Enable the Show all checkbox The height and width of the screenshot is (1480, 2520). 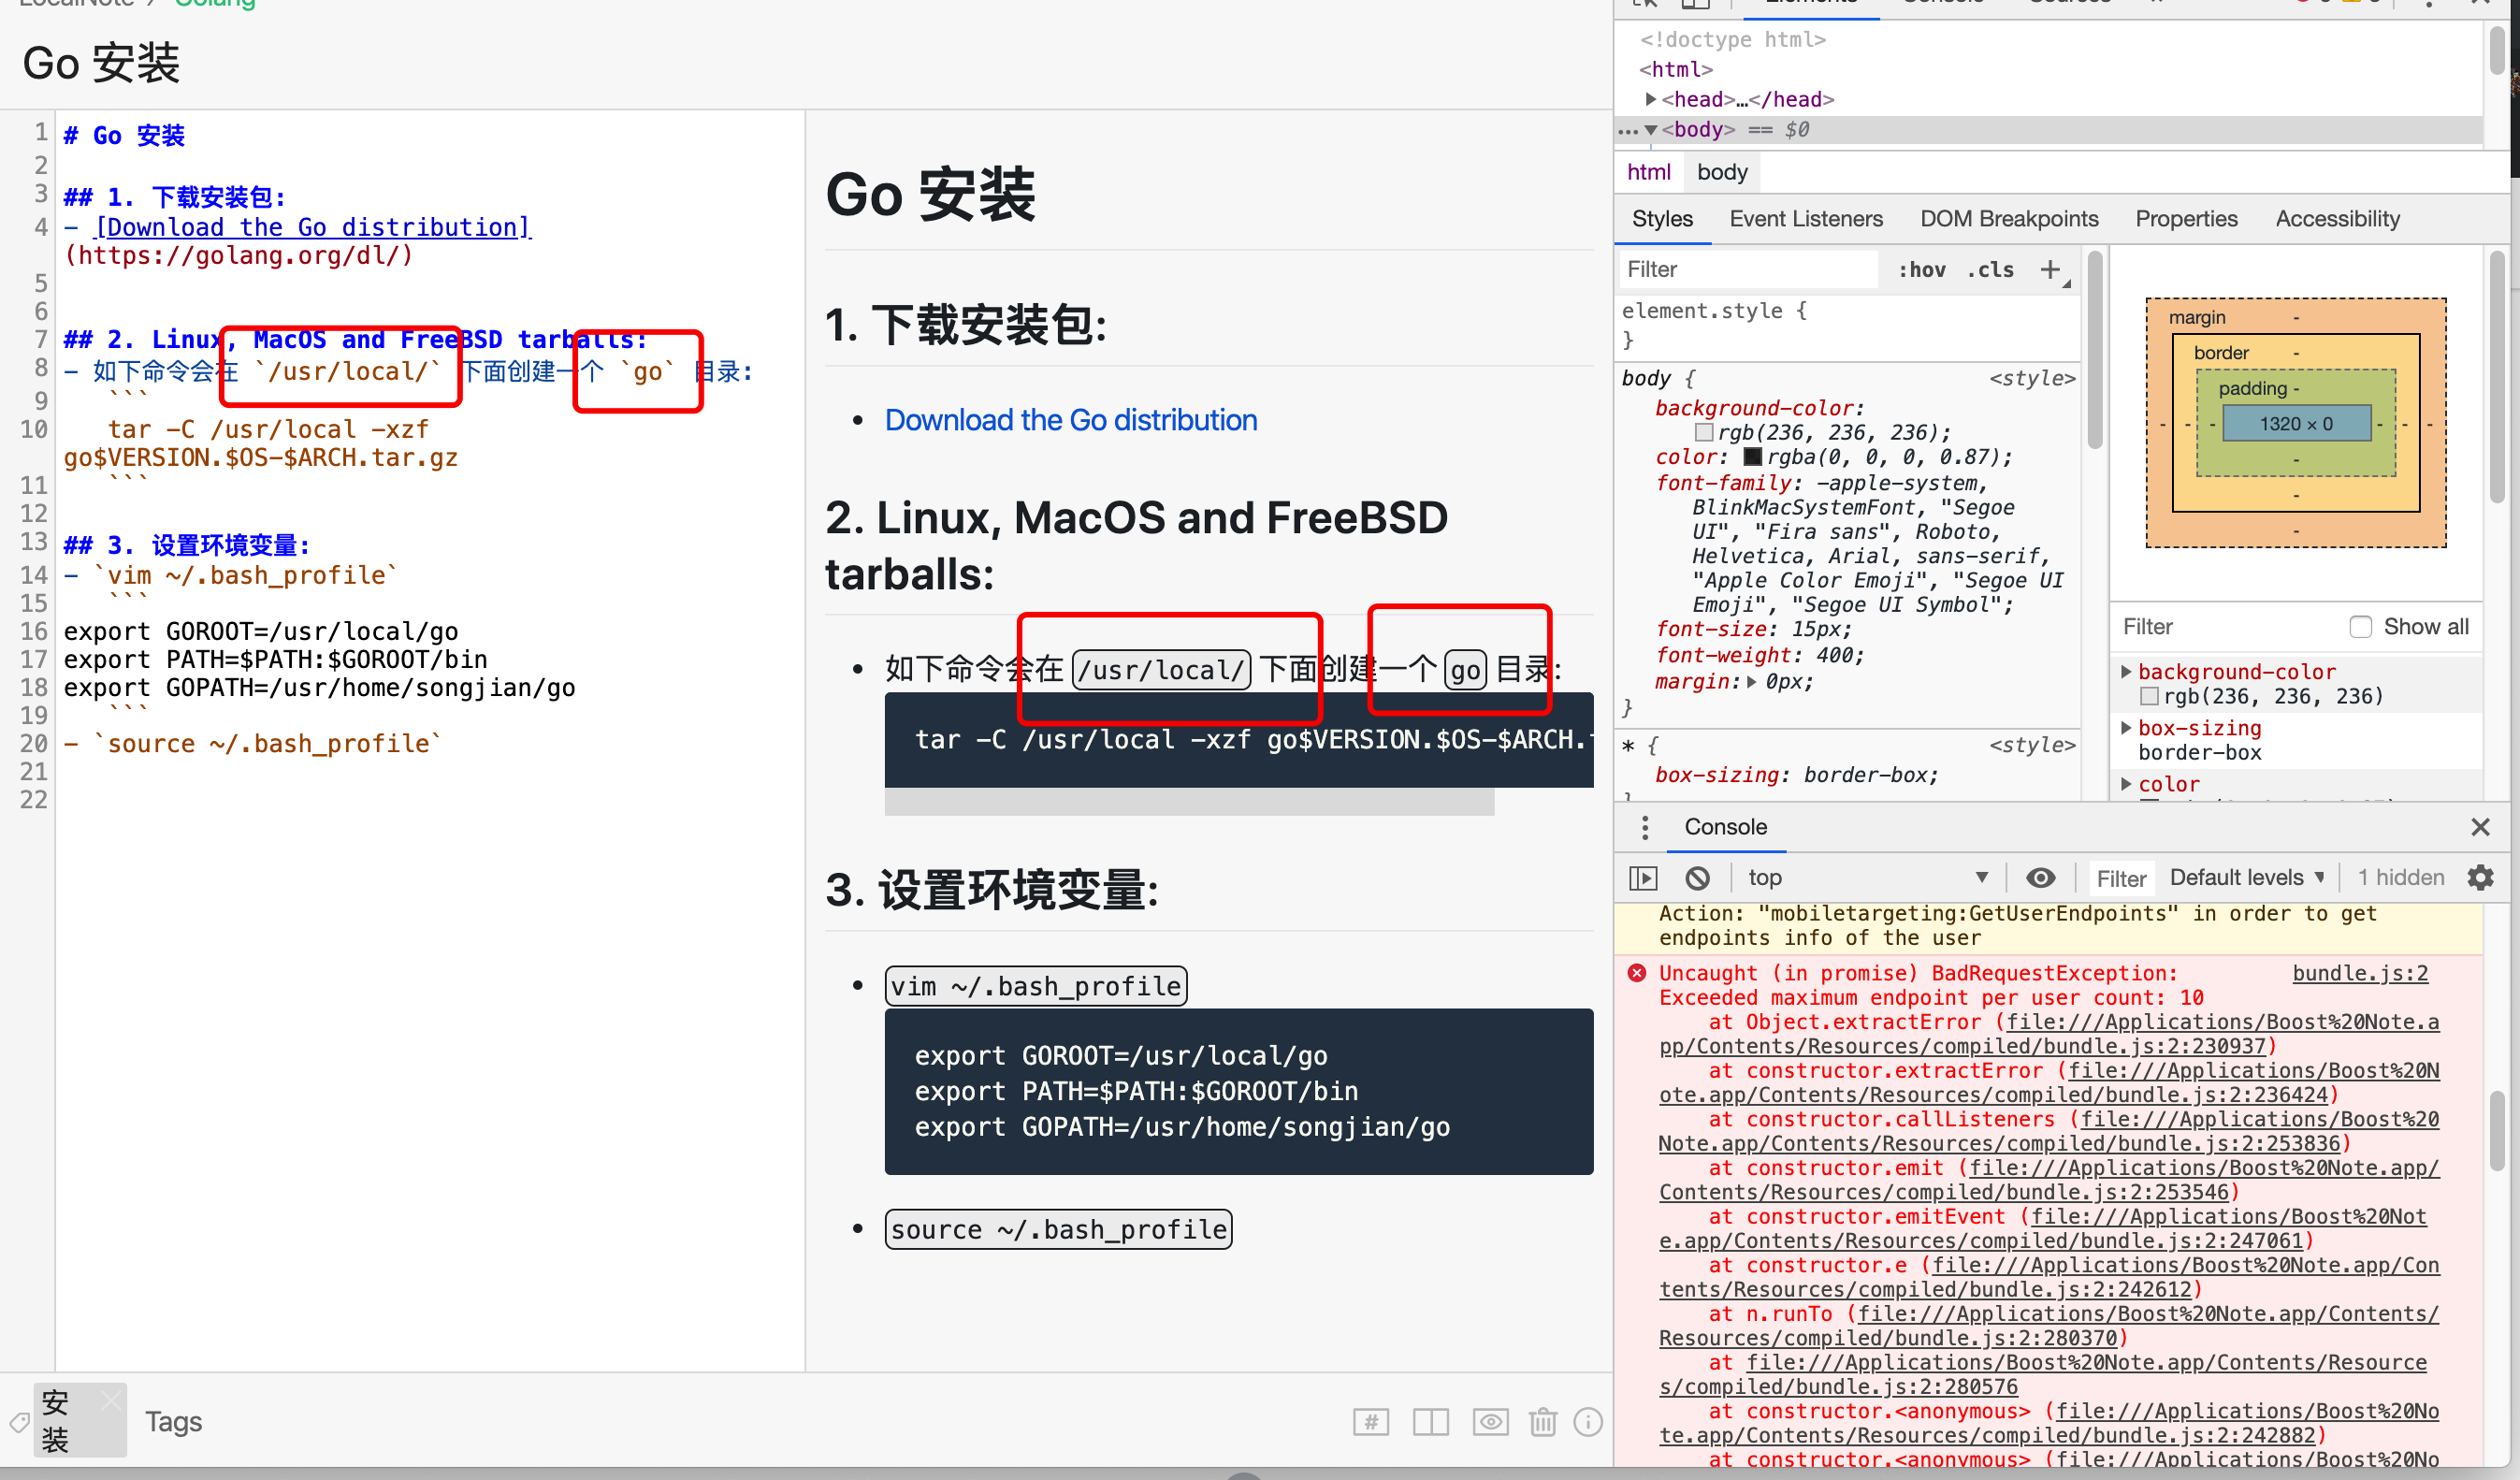(x=2360, y=627)
